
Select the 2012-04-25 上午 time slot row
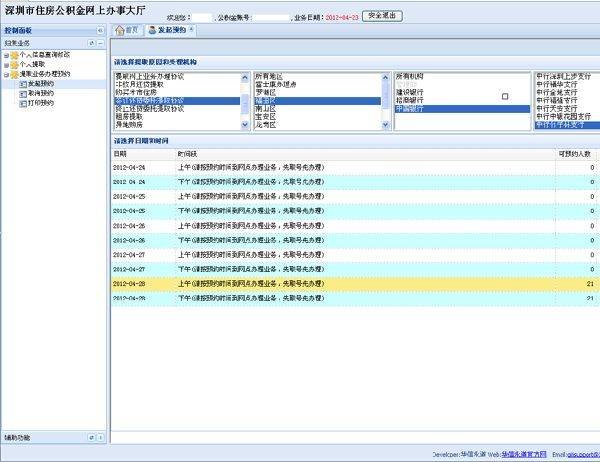pos(355,197)
